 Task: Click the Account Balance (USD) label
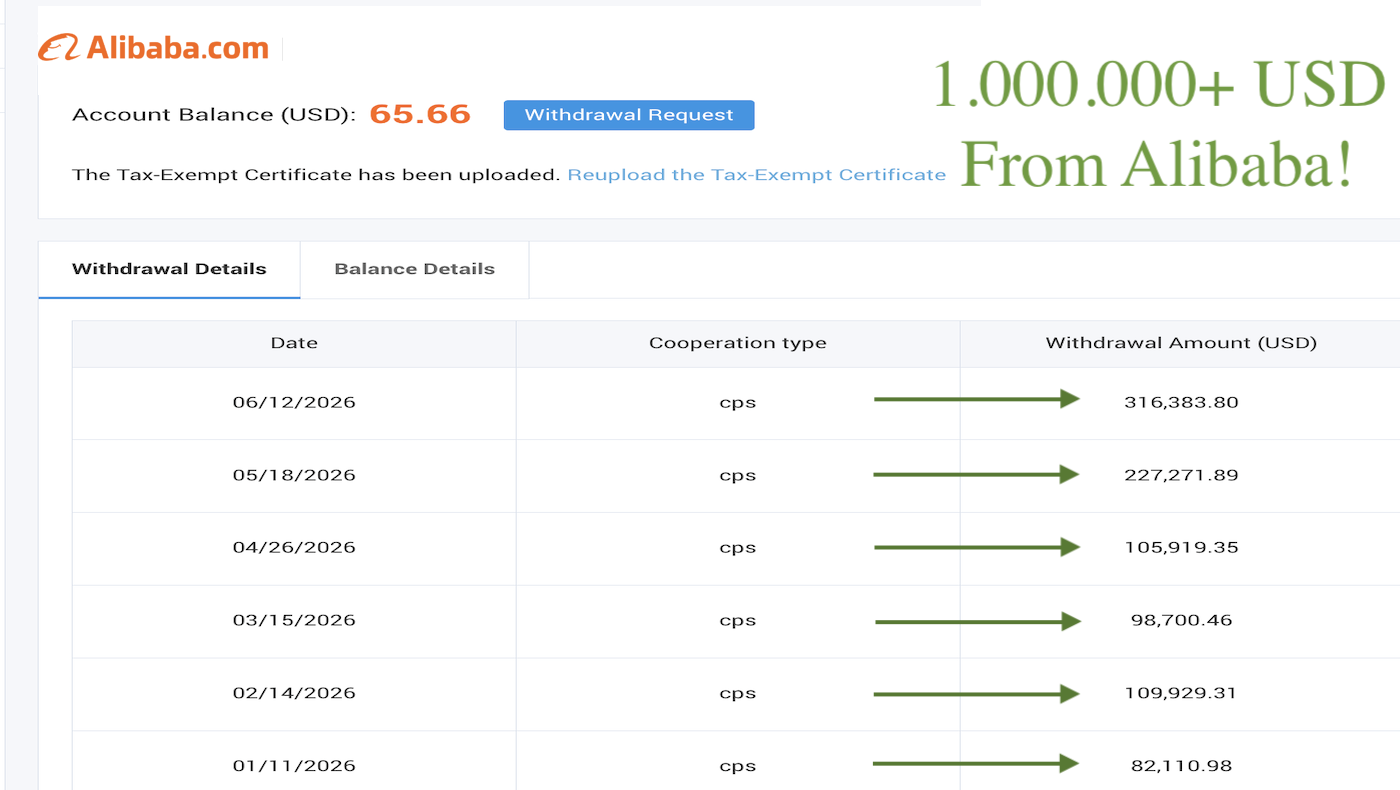pos(214,115)
